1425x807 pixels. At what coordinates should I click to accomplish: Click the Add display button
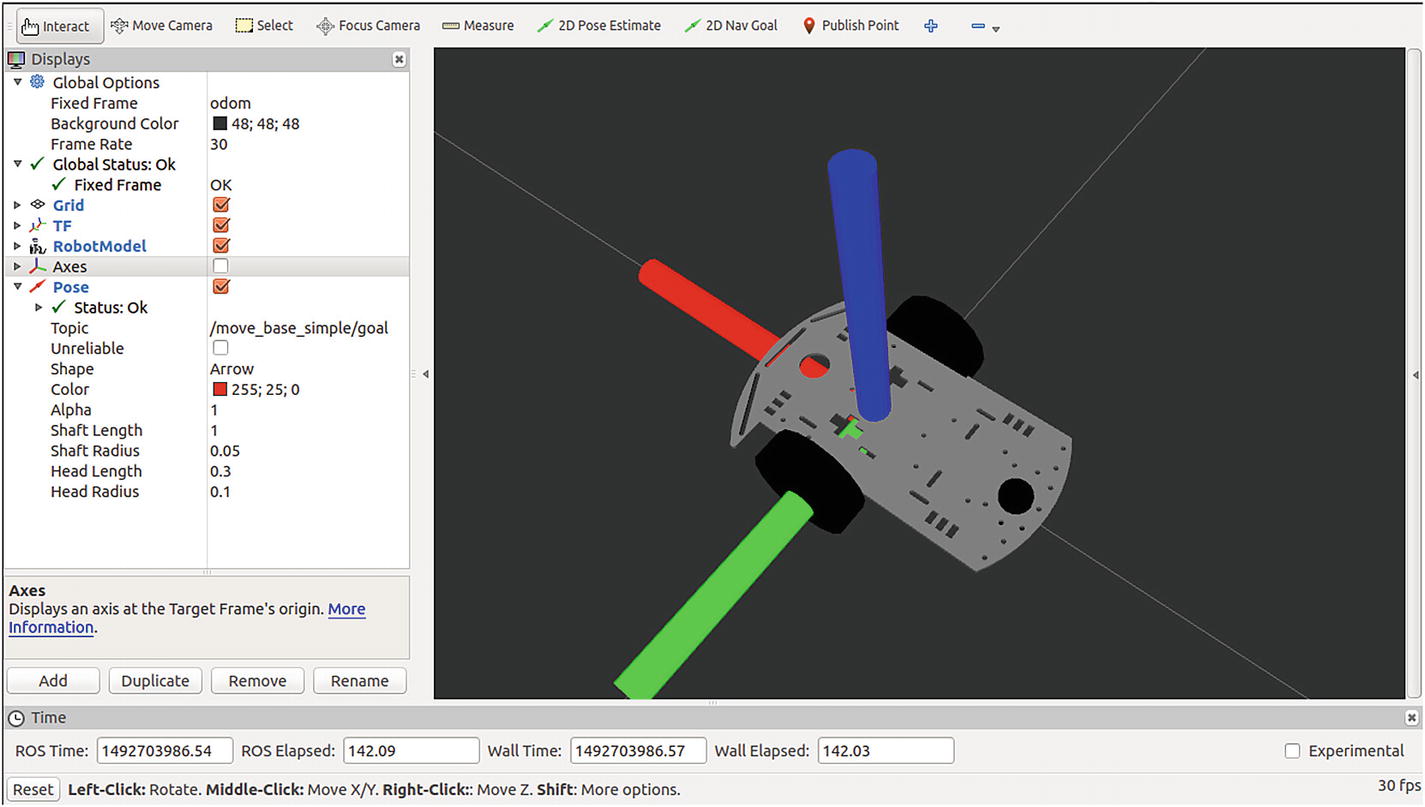coord(53,681)
